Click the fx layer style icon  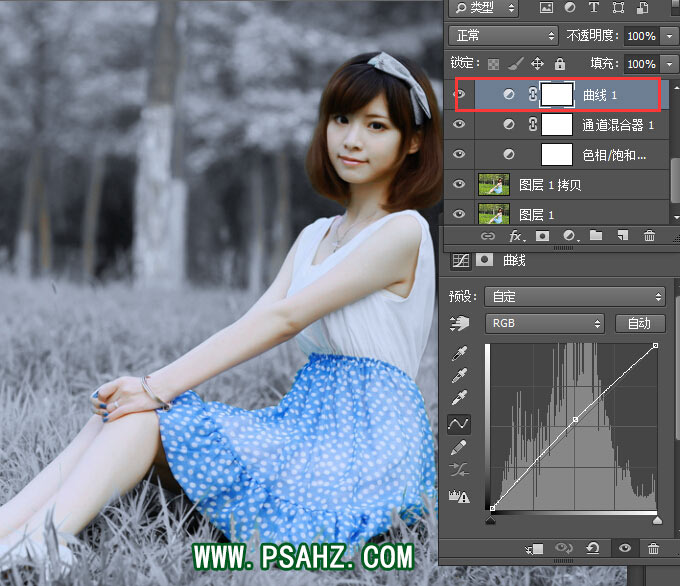click(x=516, y=236)
